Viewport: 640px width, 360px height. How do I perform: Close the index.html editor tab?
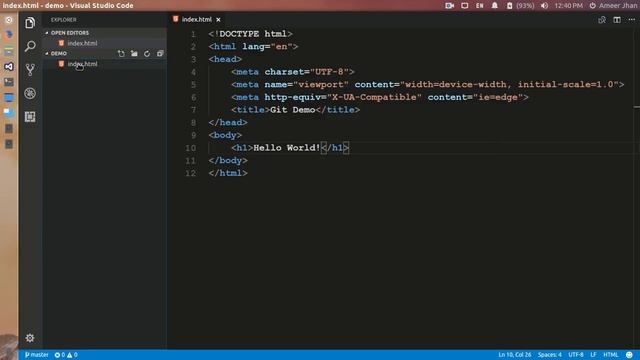pyautogui.click(x=218, y=20)
